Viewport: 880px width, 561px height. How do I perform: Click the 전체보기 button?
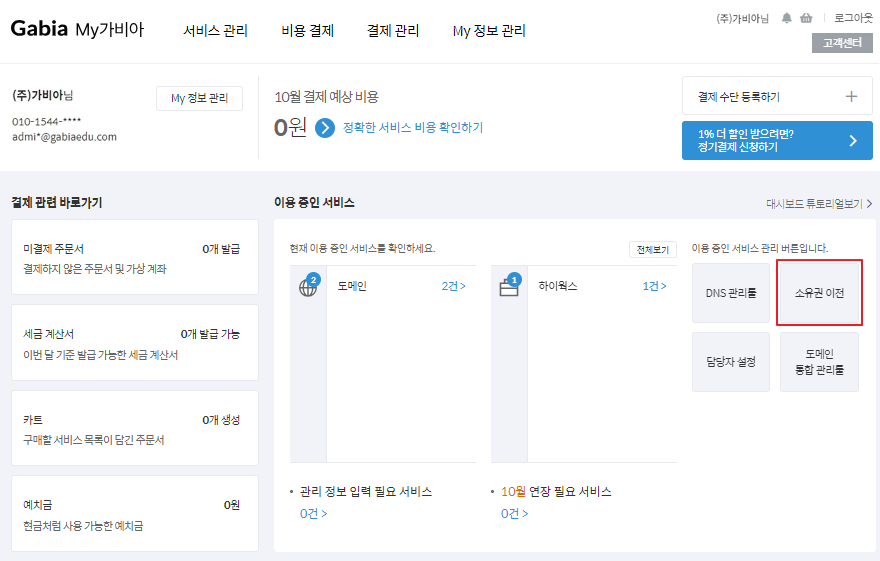653,250
